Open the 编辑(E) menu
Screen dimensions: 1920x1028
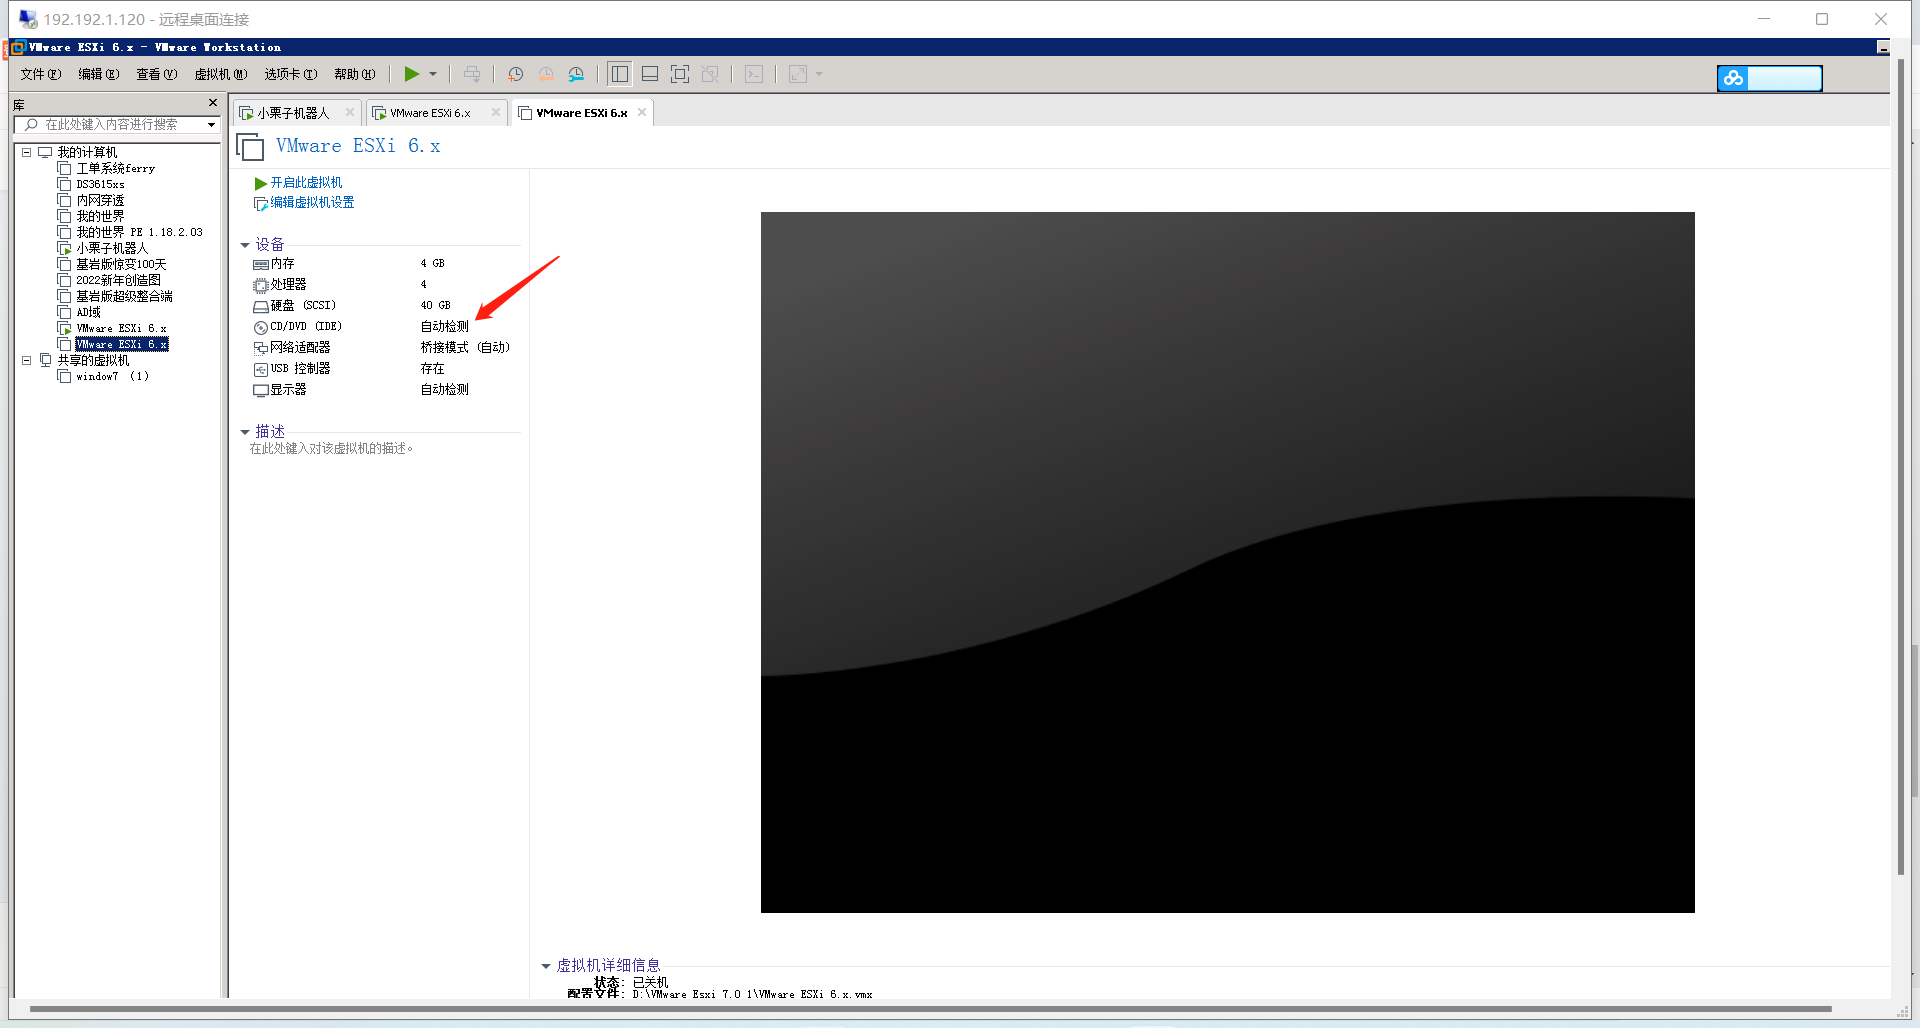point(99,74)
